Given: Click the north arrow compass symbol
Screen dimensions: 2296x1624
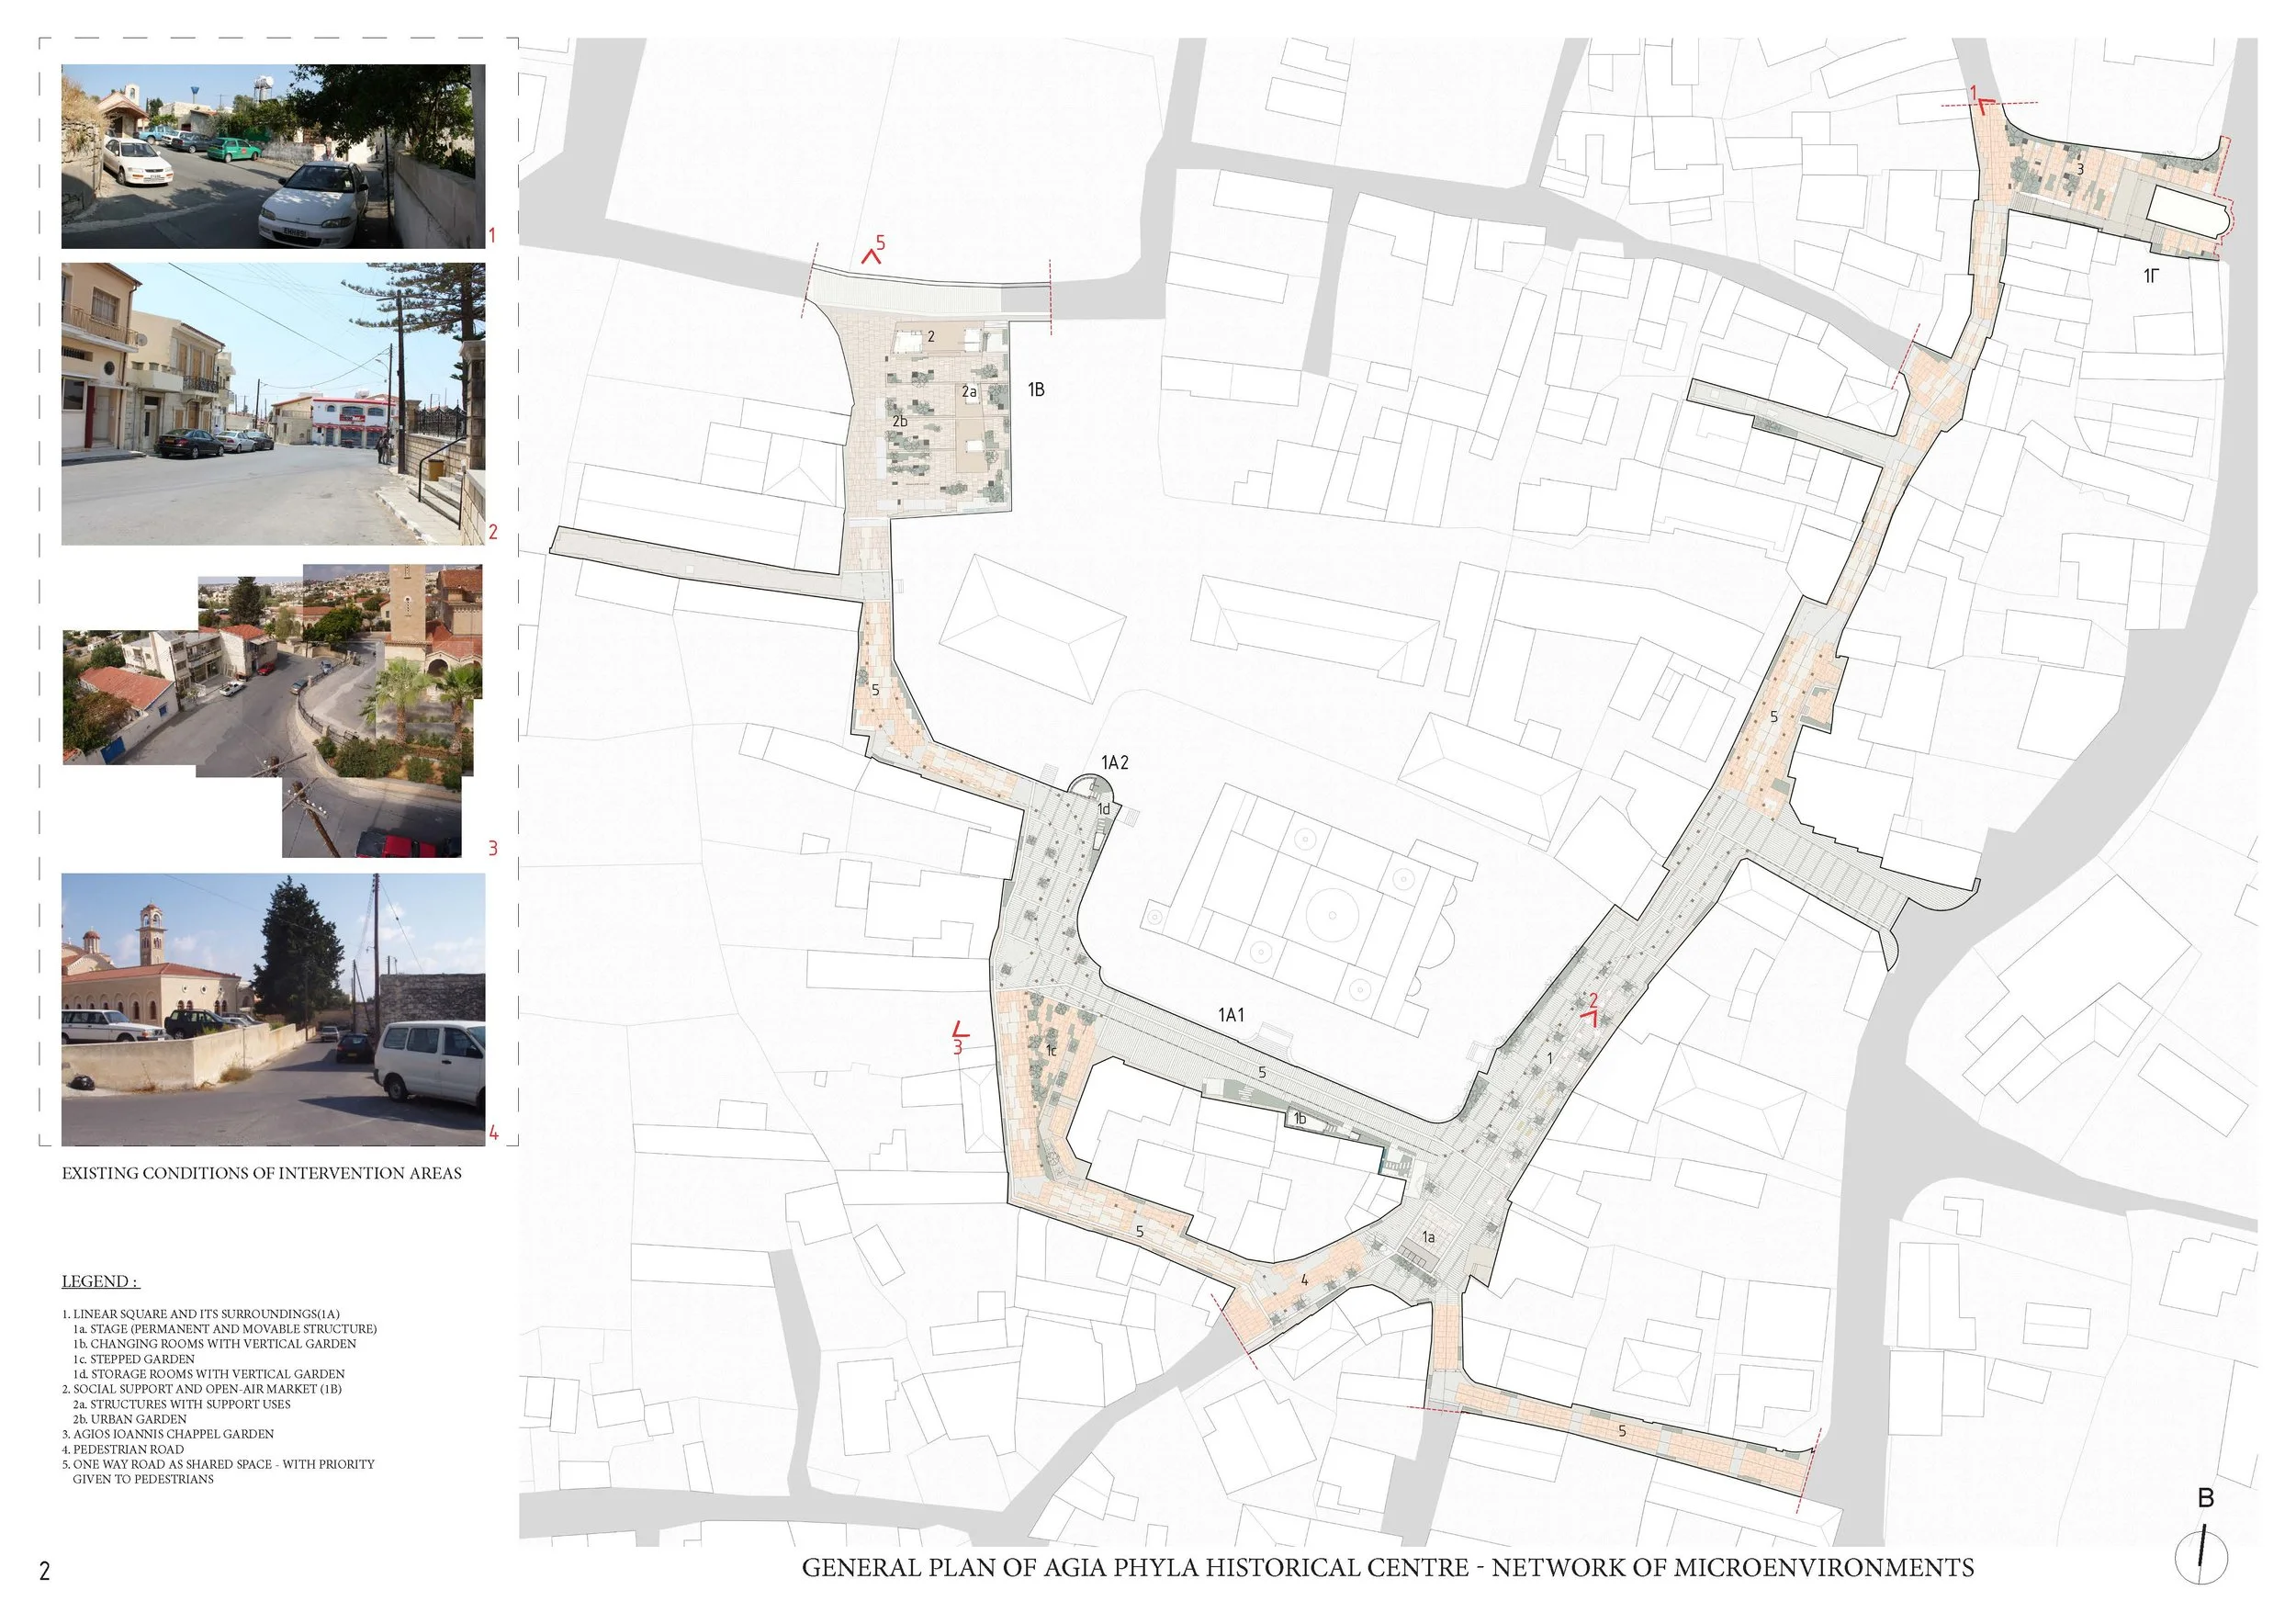Looking at the screenshot, I should coord(2201,1558).
